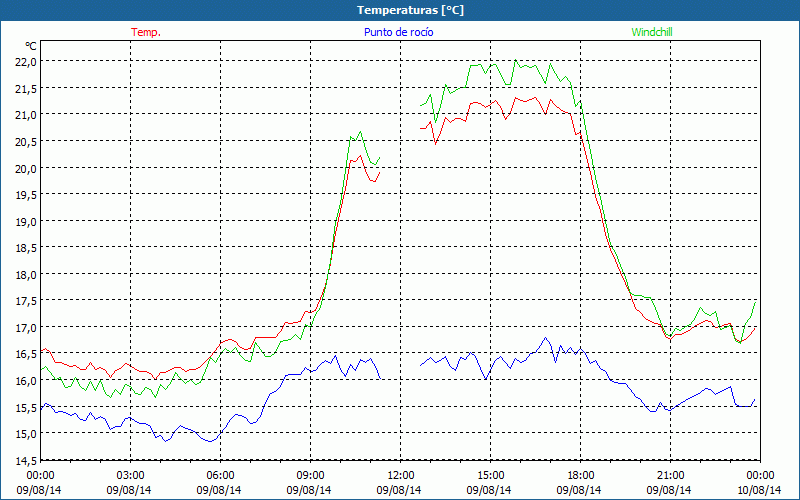Screen dimensions: 800x500
Task: Click the 21:00 time axis label
Action: click(670, 475)
